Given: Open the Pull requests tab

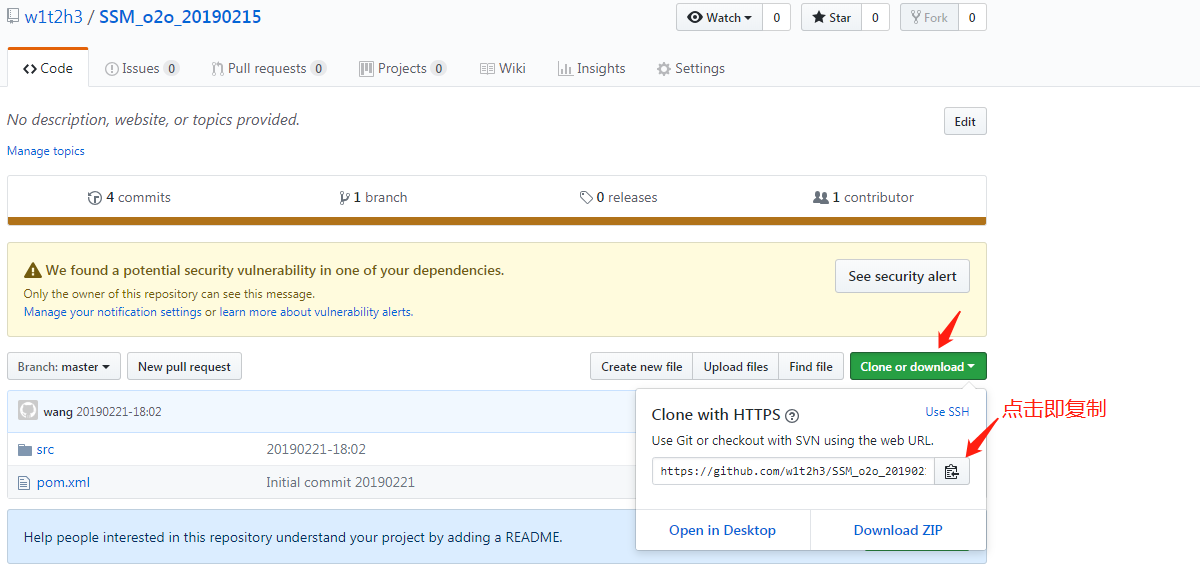Looking at the screenshot, I should pos(269,68).
